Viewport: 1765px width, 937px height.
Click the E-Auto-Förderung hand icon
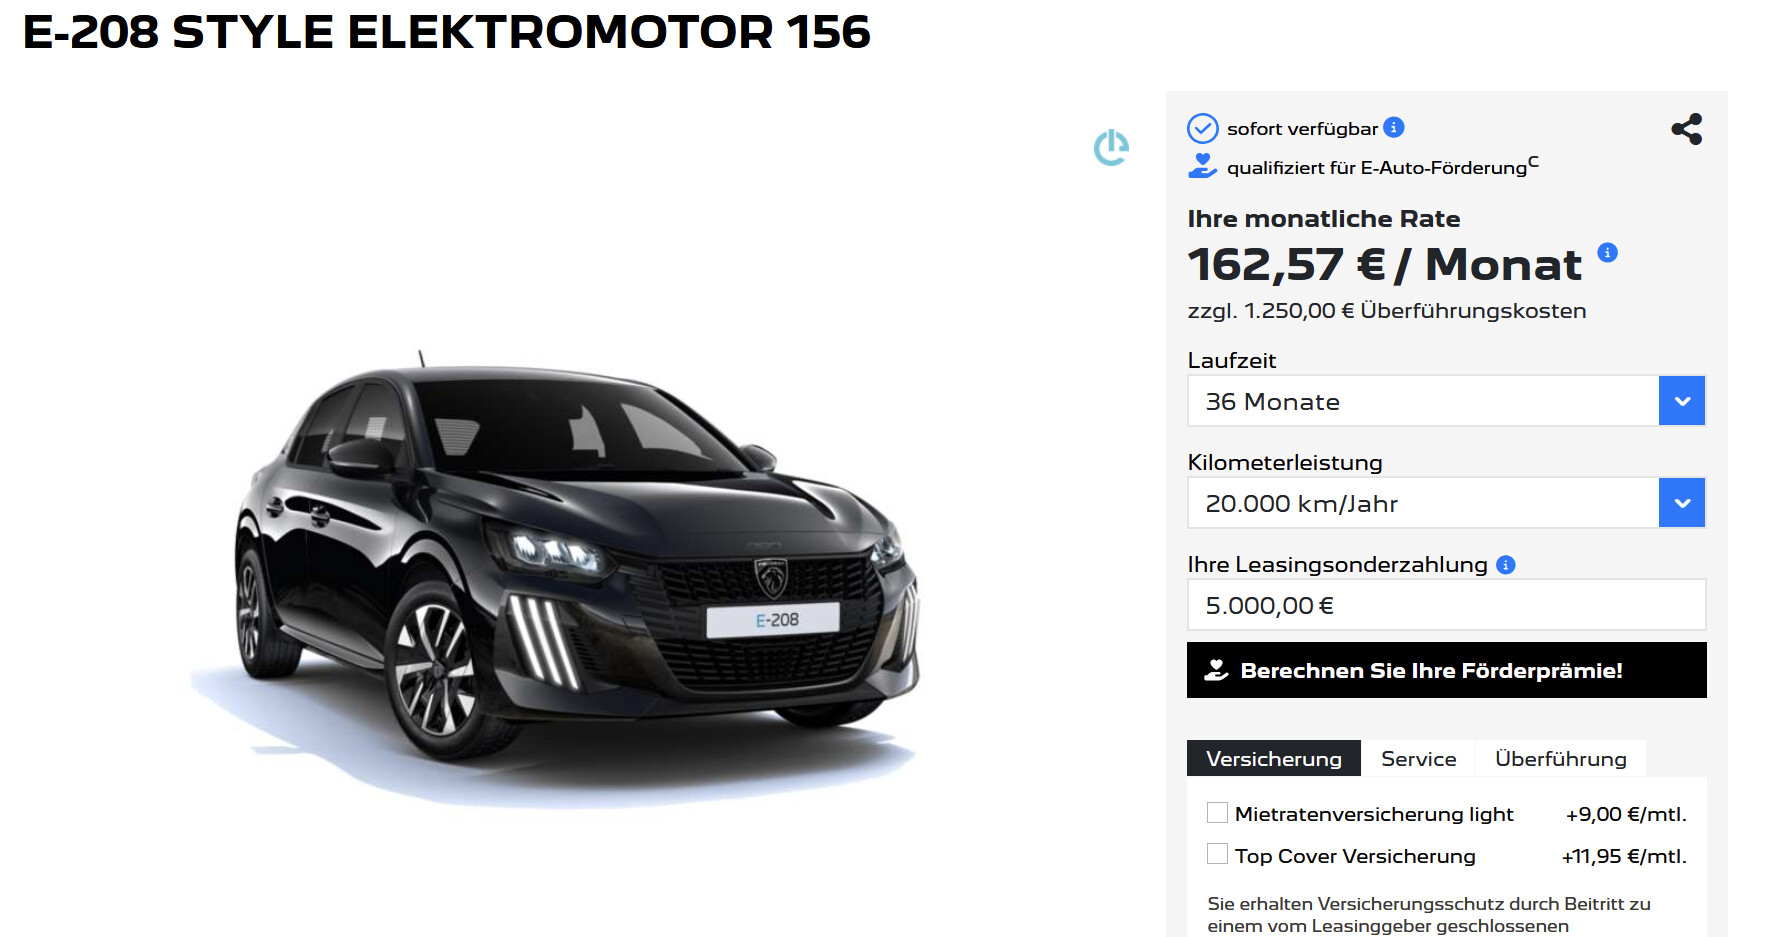click(1202, 166)
